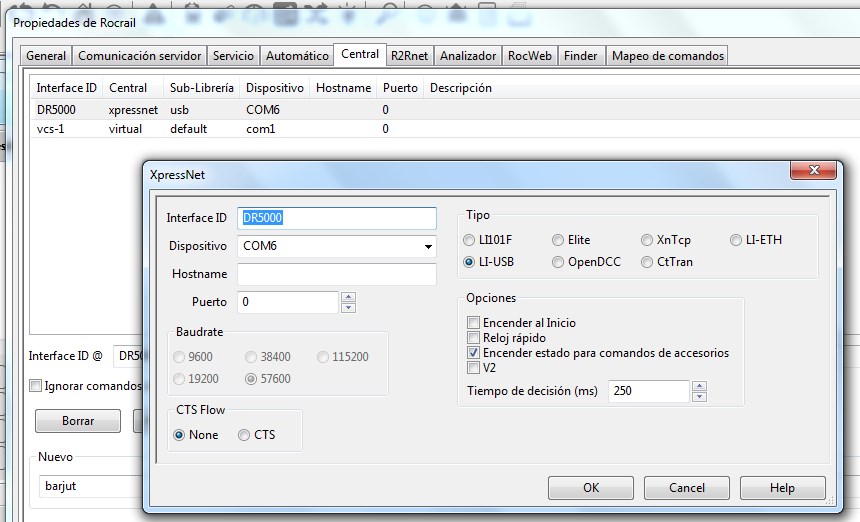Open Help for XpressNet dialog
The height and width of the screenshot is (522, 860).
click(783, 487)
